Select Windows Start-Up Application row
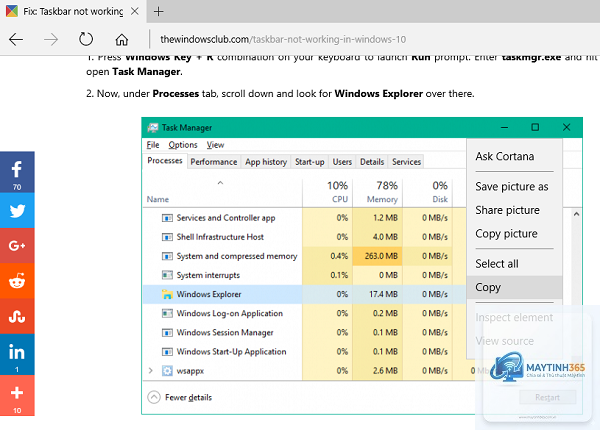Viewport: 600px width, 430px height. coord(304,352)
